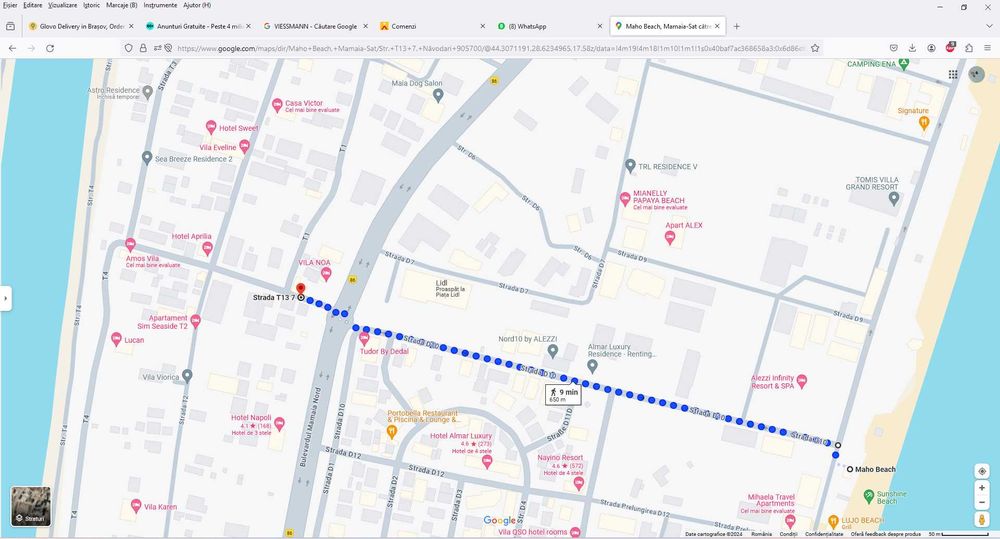Zoom in with the plus button

[x=982, y=488]
